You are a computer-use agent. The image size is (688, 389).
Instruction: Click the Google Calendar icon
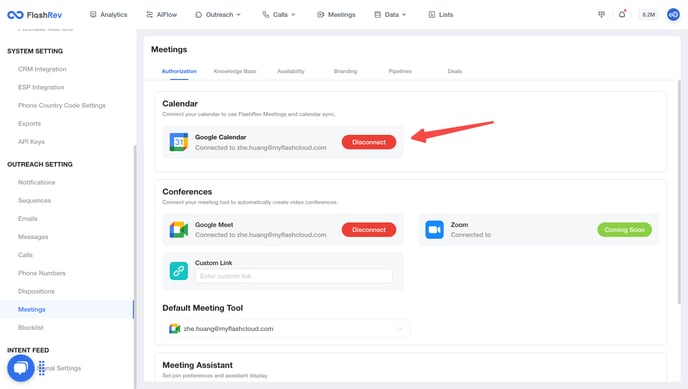pyautogui.click(x=179, y=142)
